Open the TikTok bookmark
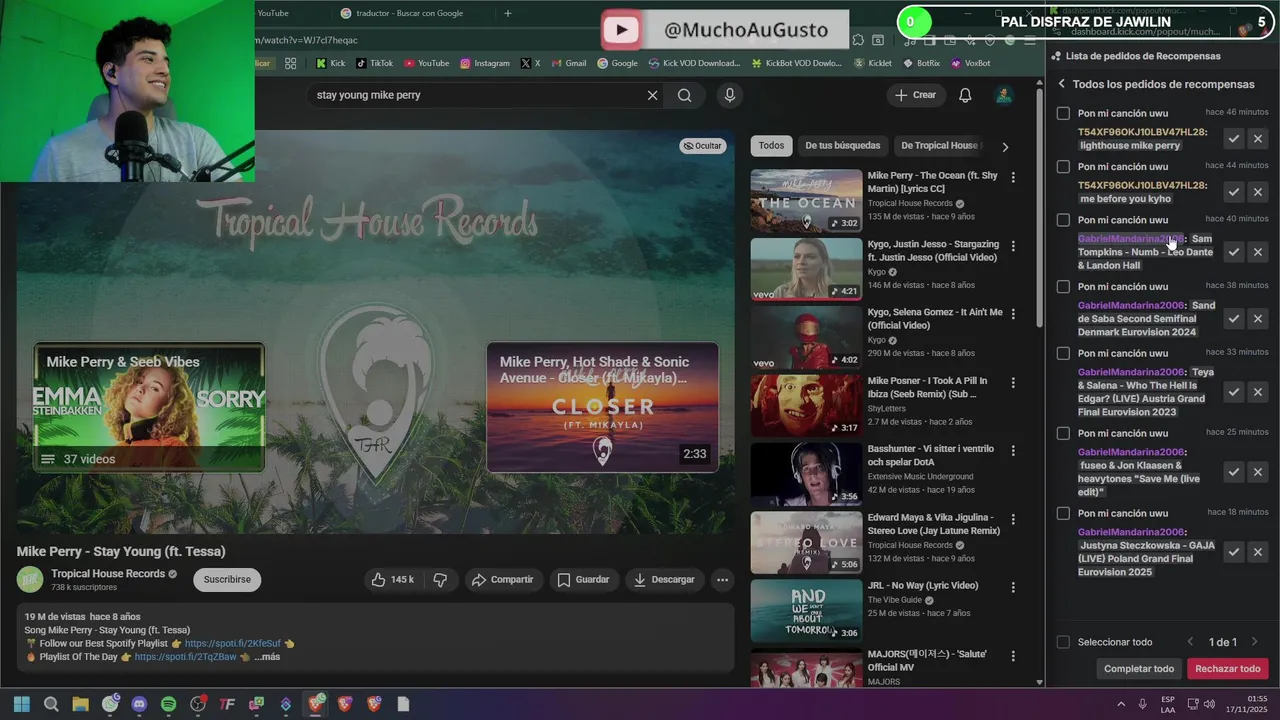 click(375, 63)
